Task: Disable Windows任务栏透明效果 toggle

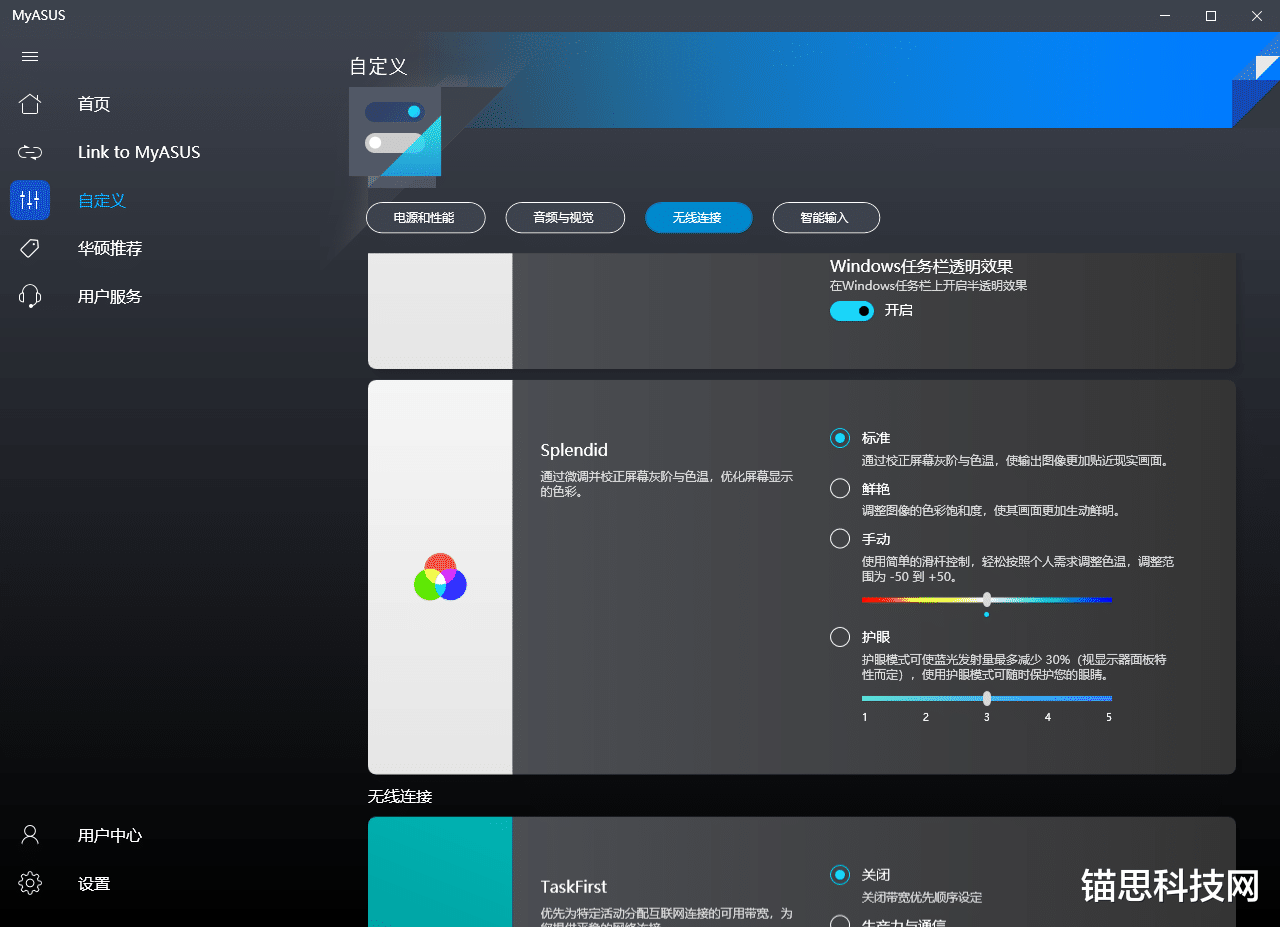Action: click(x=851, y=311)
